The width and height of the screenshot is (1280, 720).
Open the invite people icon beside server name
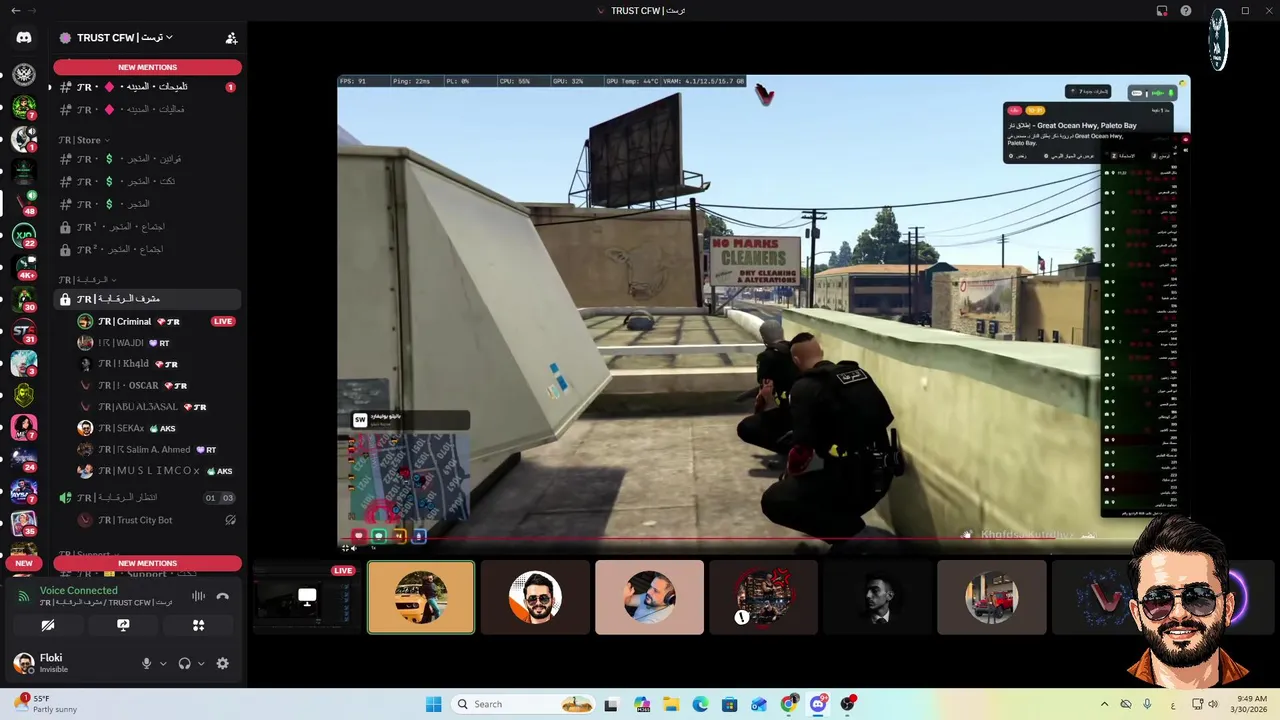point(231,38)
